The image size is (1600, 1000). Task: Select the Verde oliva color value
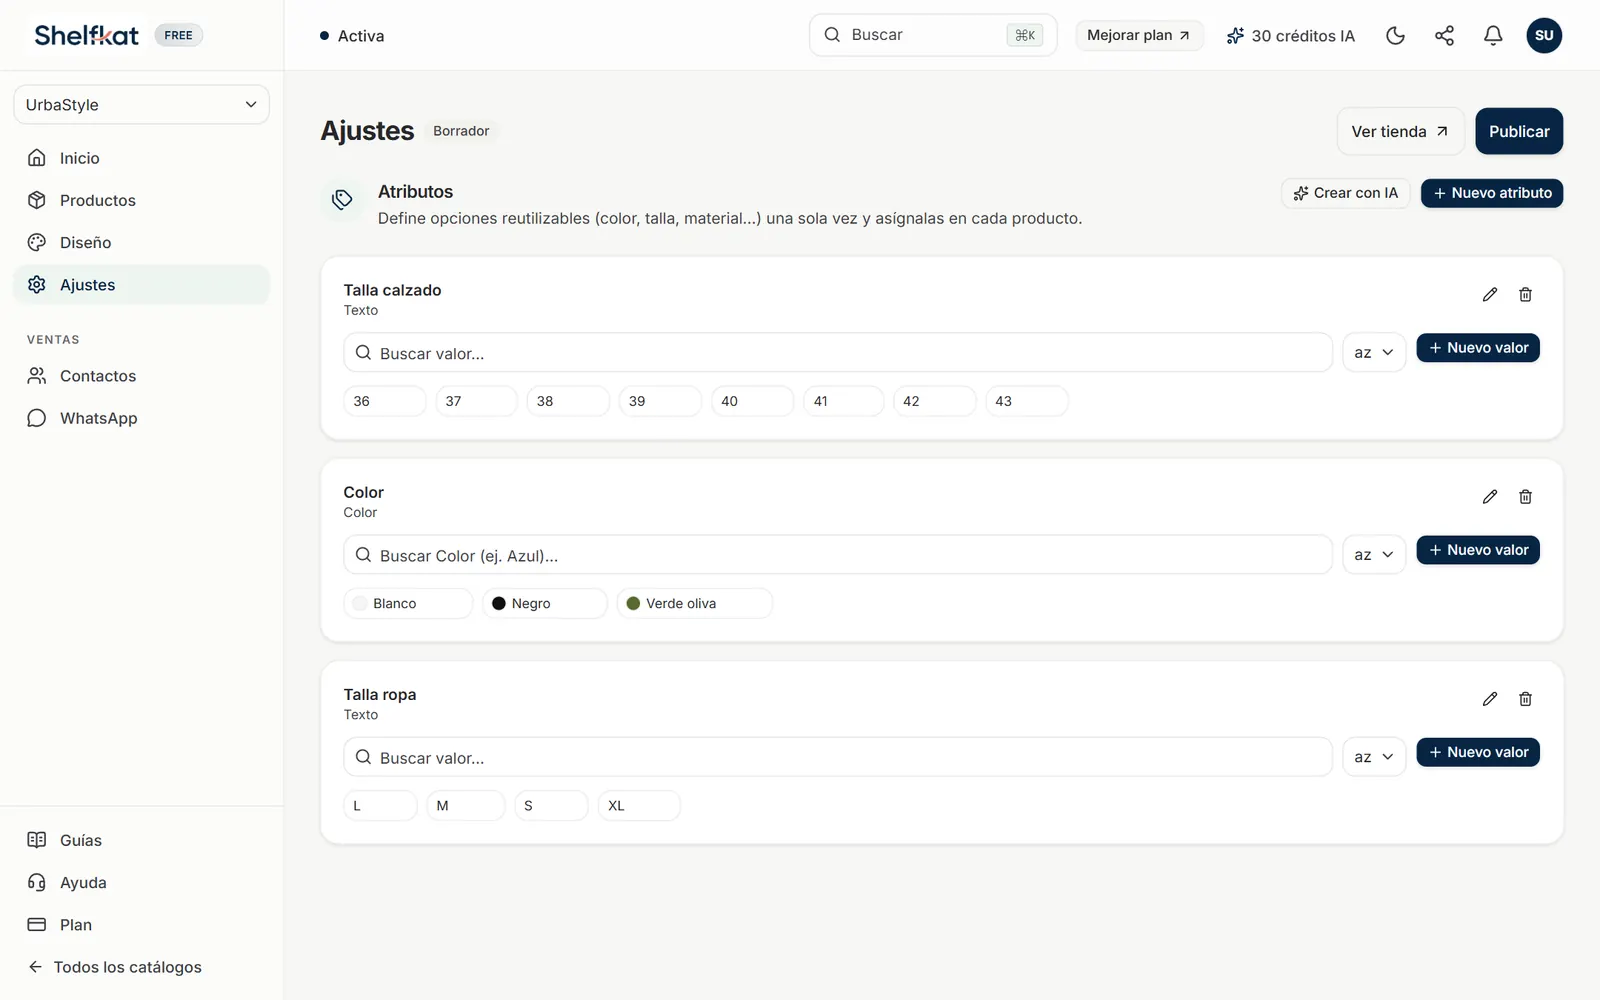point(694,603)
